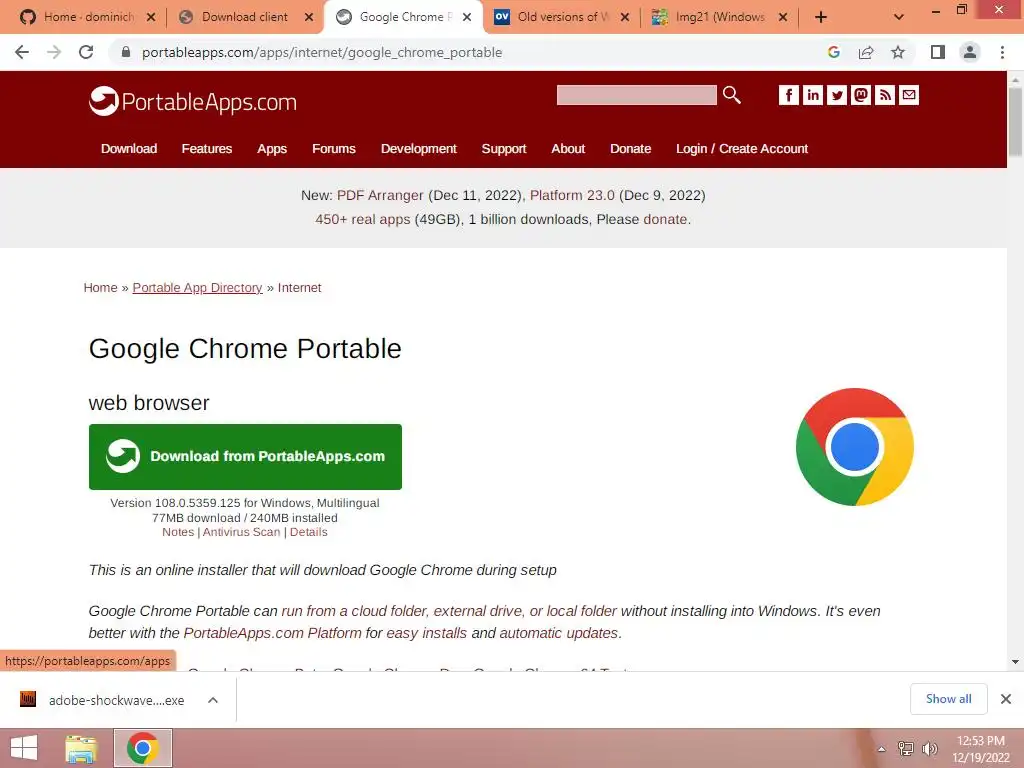Open the Notes link
Screen dimensions: 1024x768
(178, 532)
